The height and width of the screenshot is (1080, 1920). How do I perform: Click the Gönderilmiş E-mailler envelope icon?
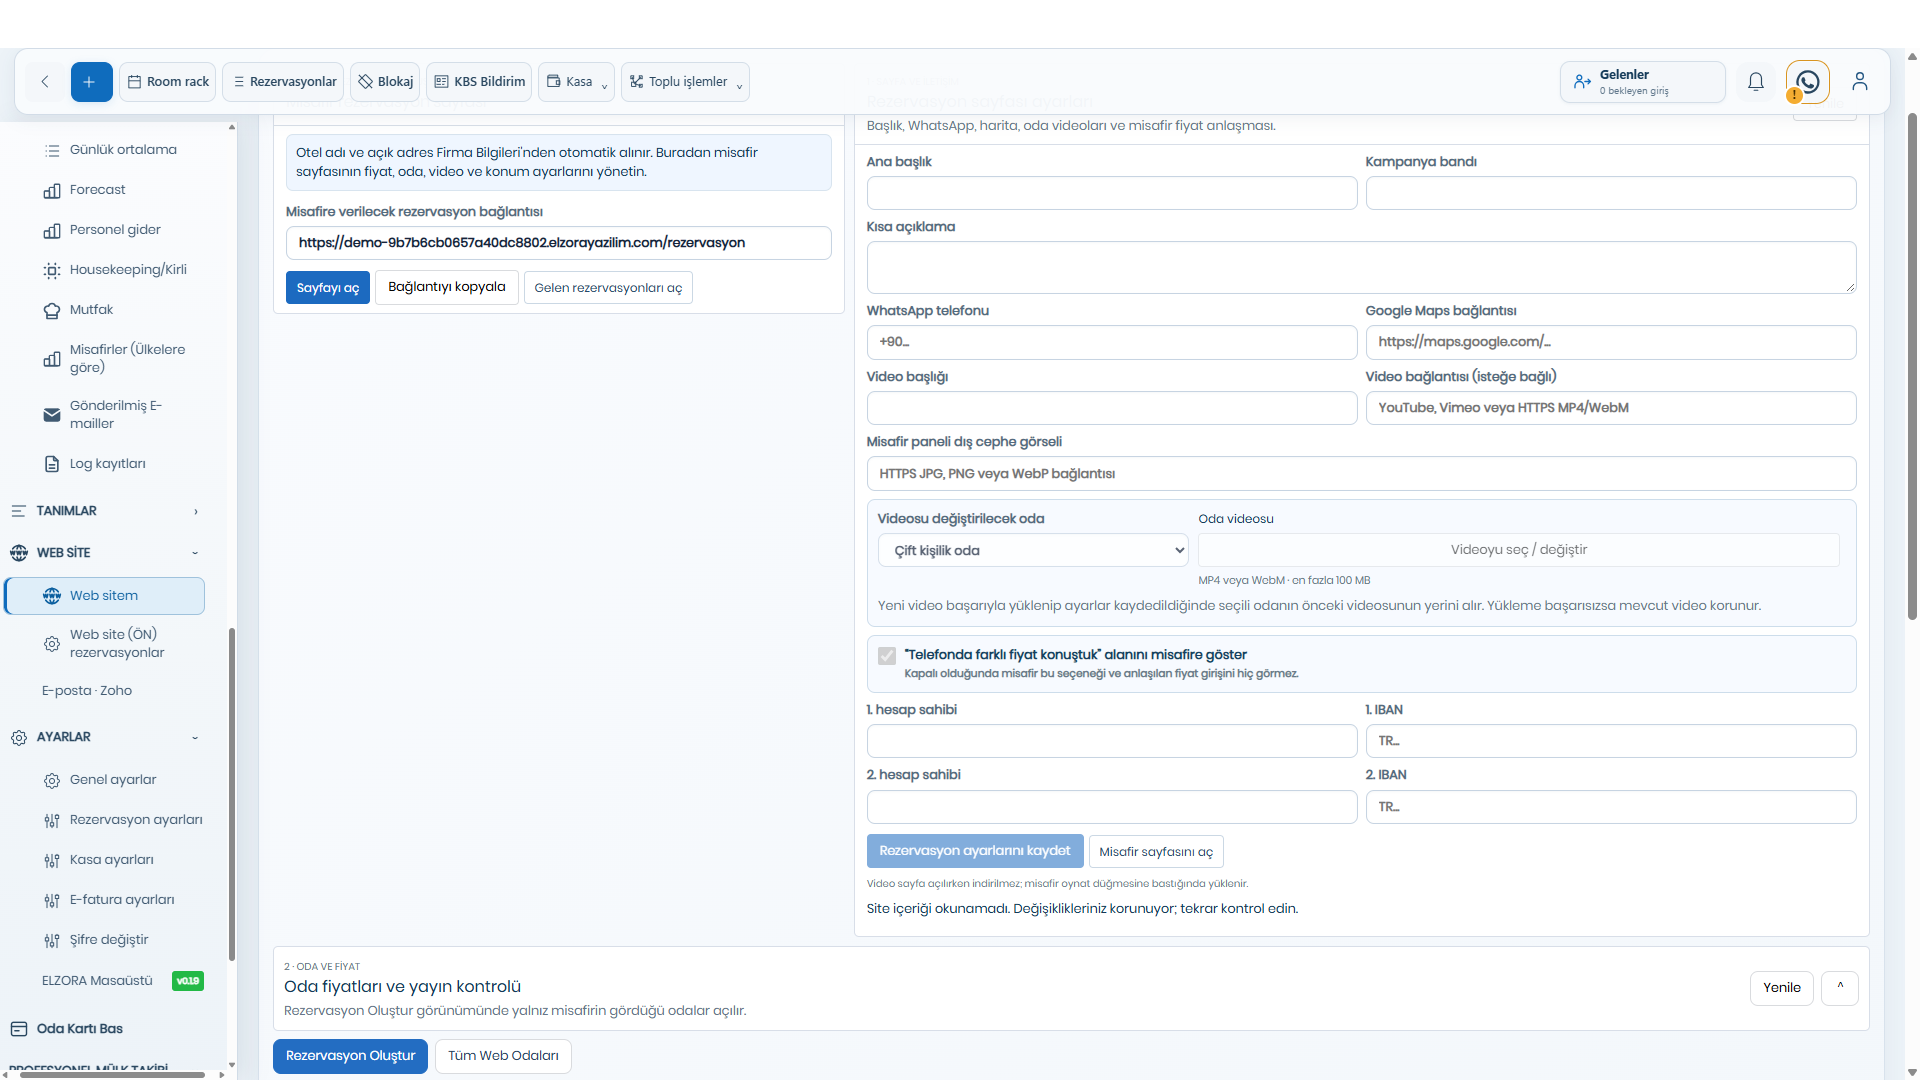coord(52,415)
